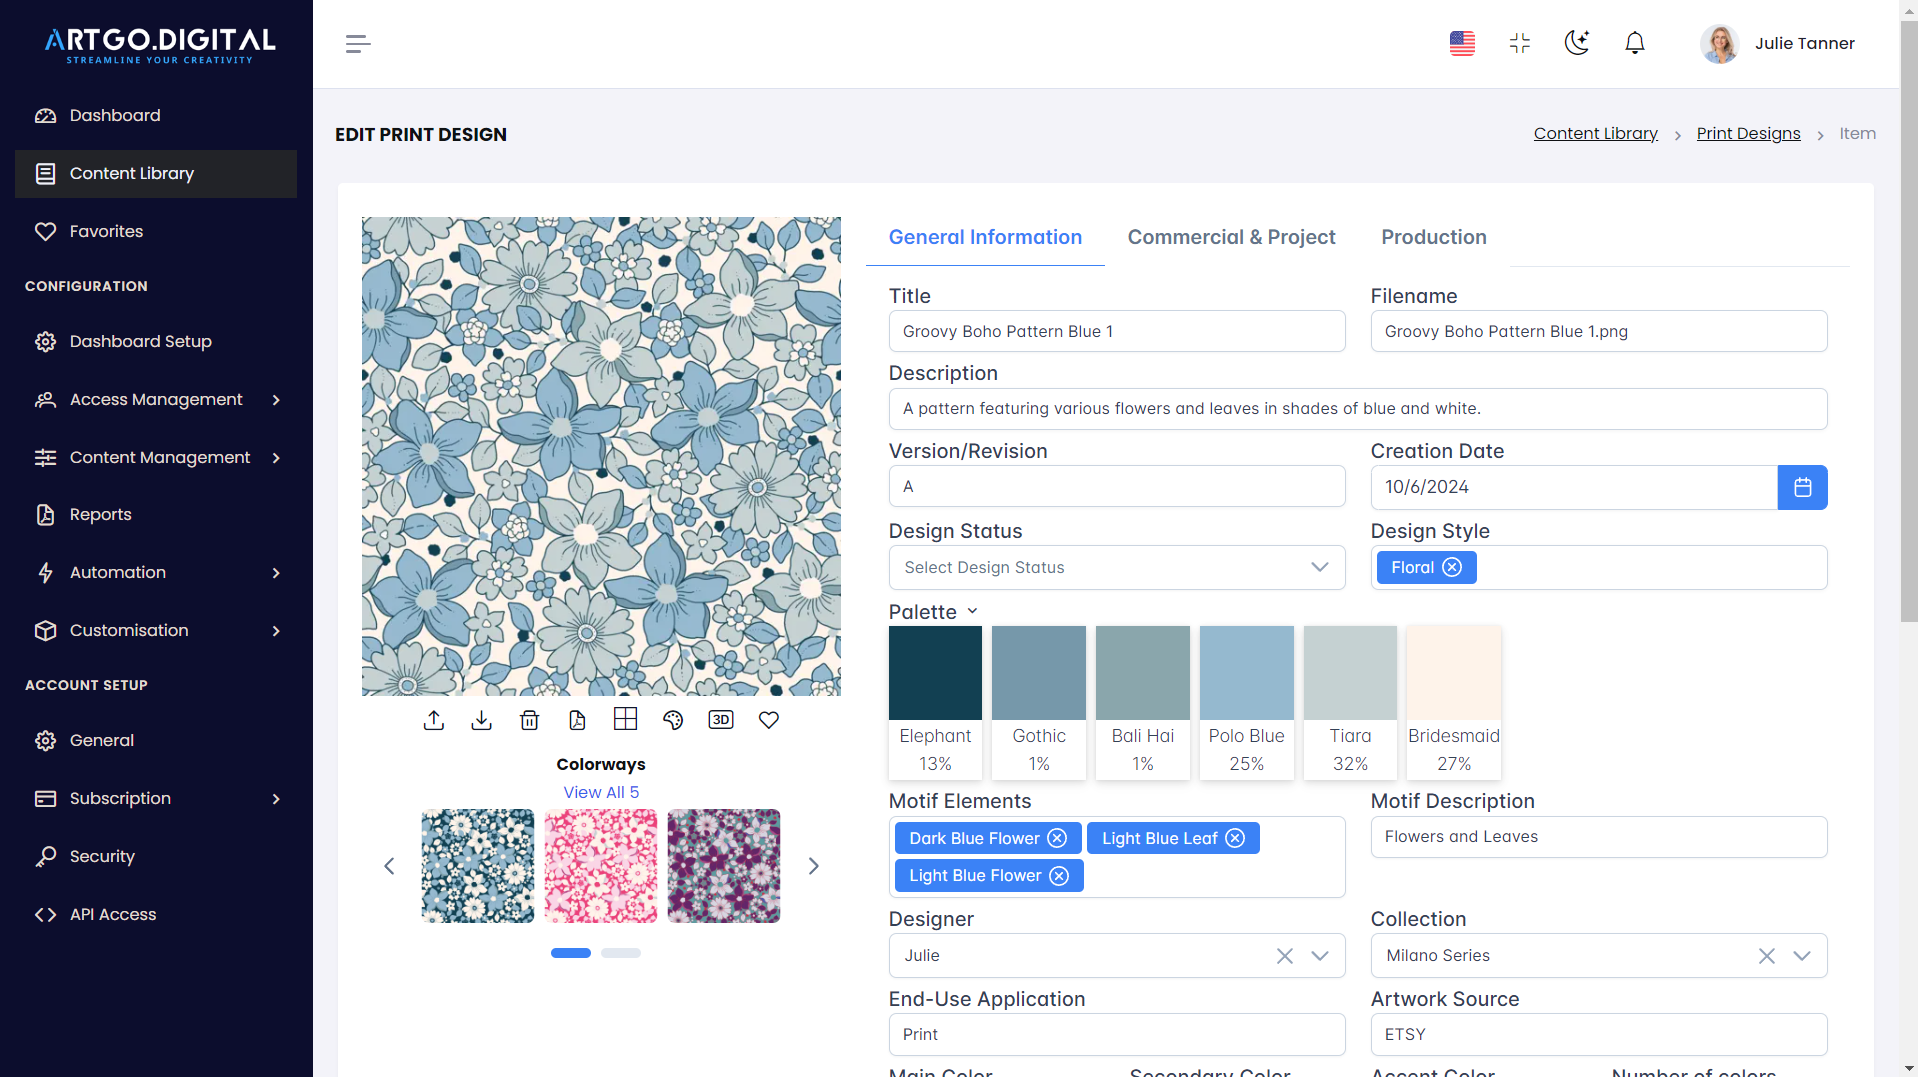Export the design as PDF
1918x1077 pixels.
tap(577, 719)
